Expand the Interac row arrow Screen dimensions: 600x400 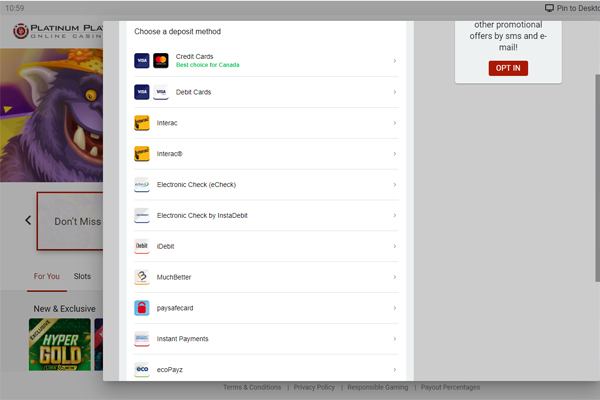tap(395, 123)
